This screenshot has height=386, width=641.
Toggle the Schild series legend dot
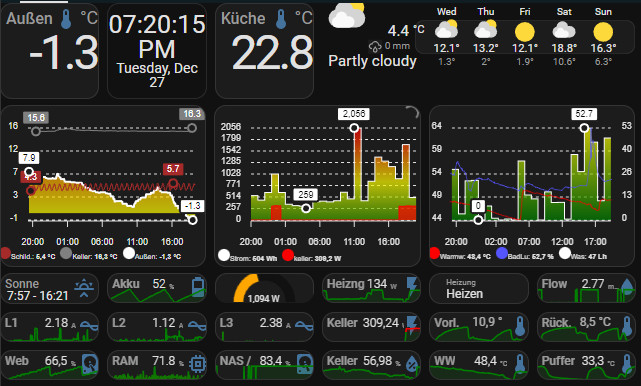[x=6, y=253]
